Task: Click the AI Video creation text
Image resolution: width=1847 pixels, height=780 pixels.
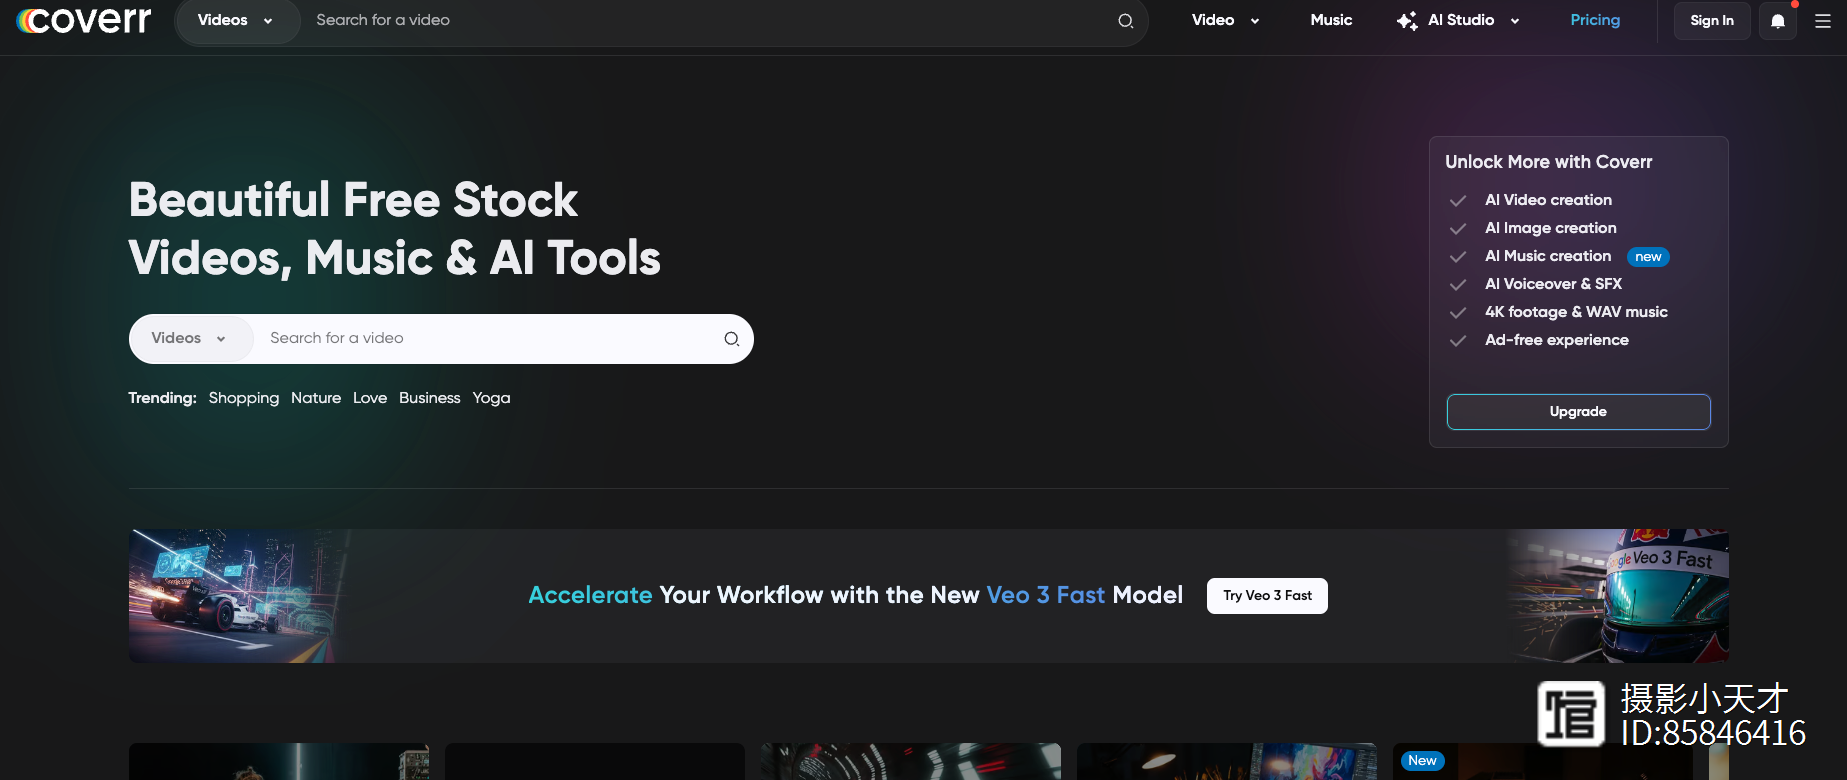Action: point(1548,200)
